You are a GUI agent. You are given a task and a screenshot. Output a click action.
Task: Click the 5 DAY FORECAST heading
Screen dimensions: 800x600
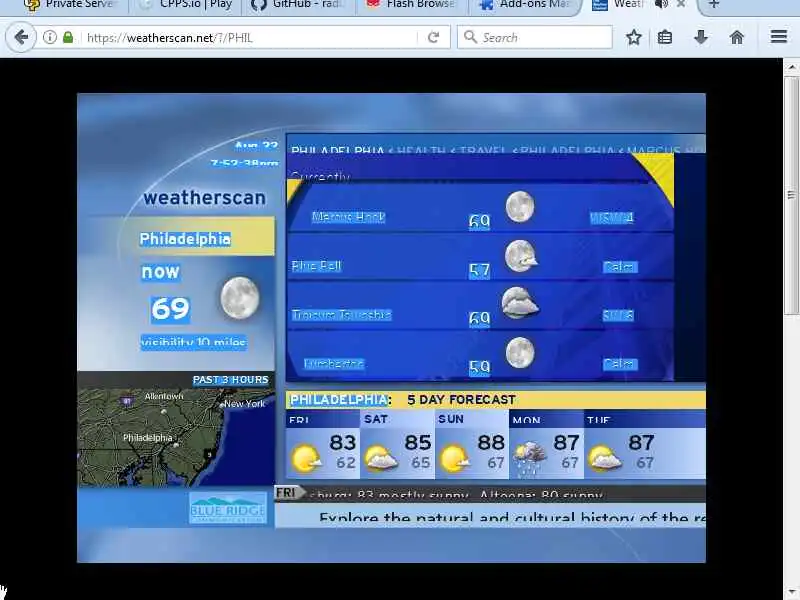pyautogui.click(x=461, y=399)
